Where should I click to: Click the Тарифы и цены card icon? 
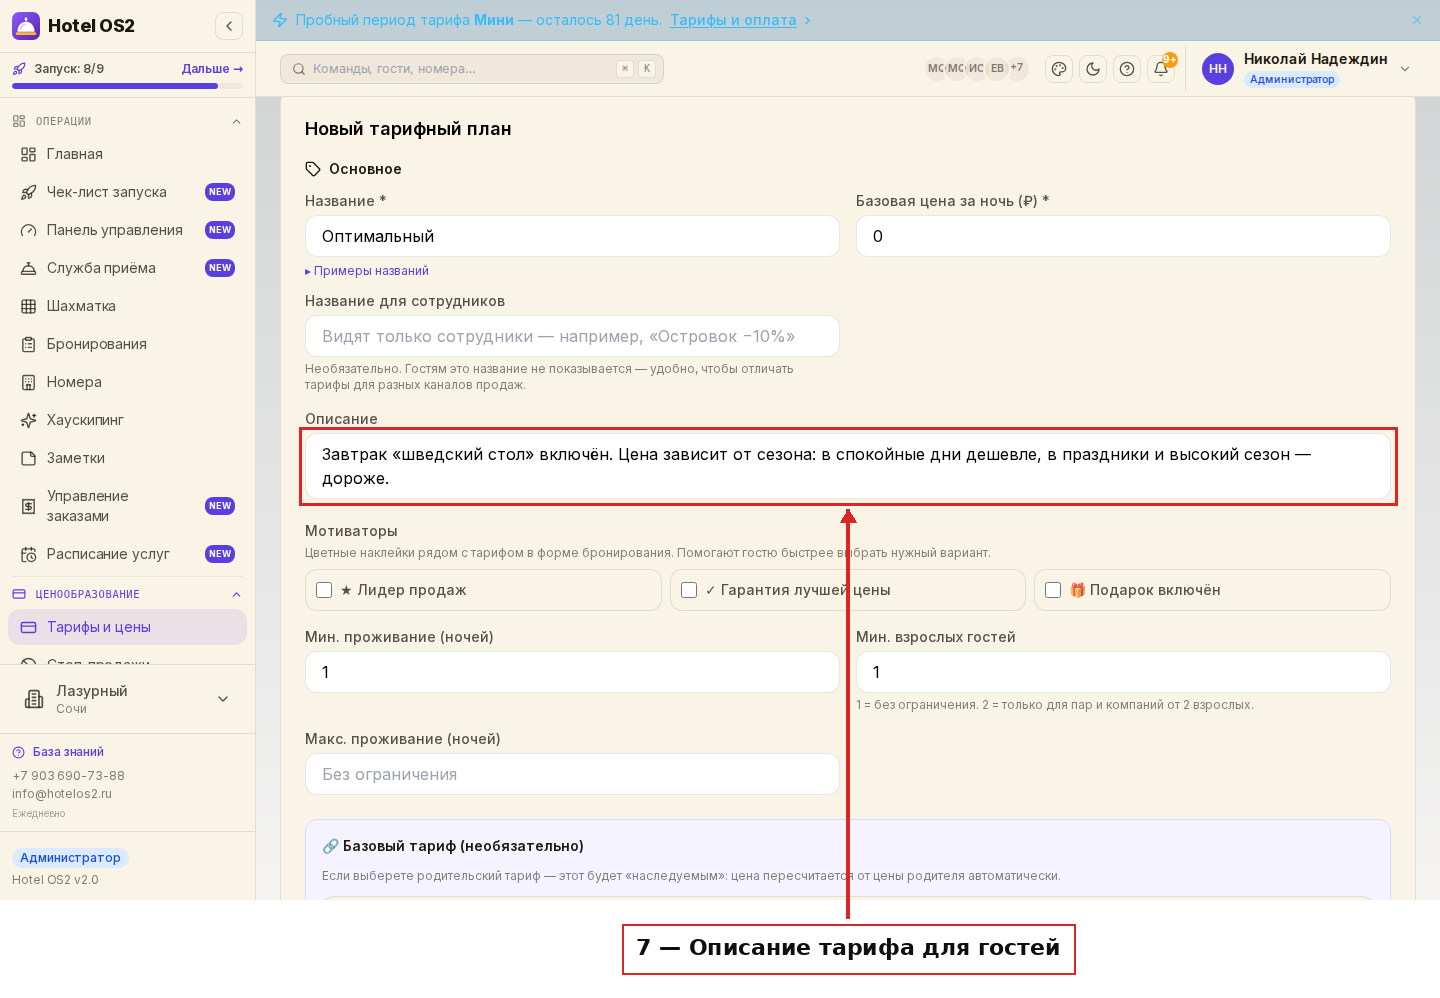(x=28, y=627)
